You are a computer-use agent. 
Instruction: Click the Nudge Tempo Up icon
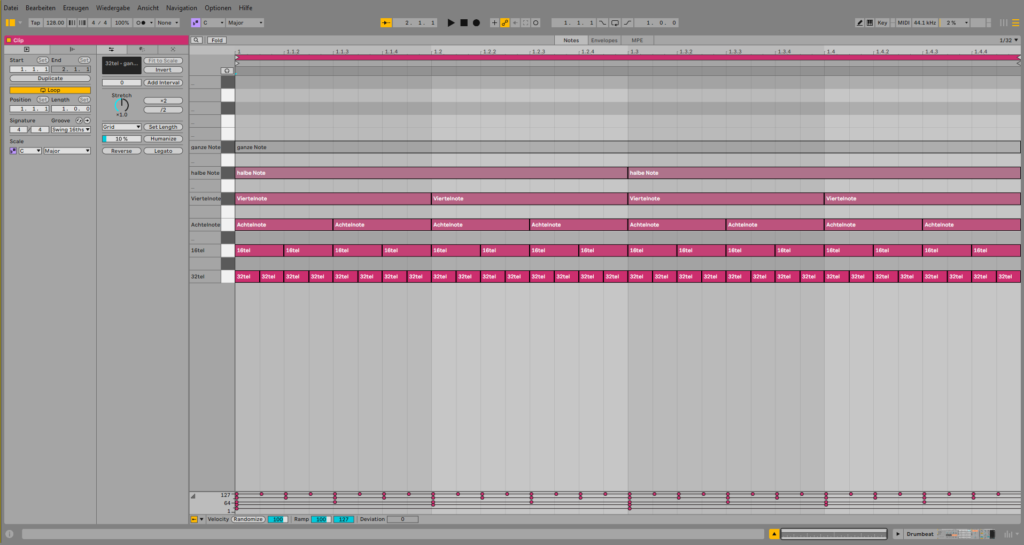point(82,23)
